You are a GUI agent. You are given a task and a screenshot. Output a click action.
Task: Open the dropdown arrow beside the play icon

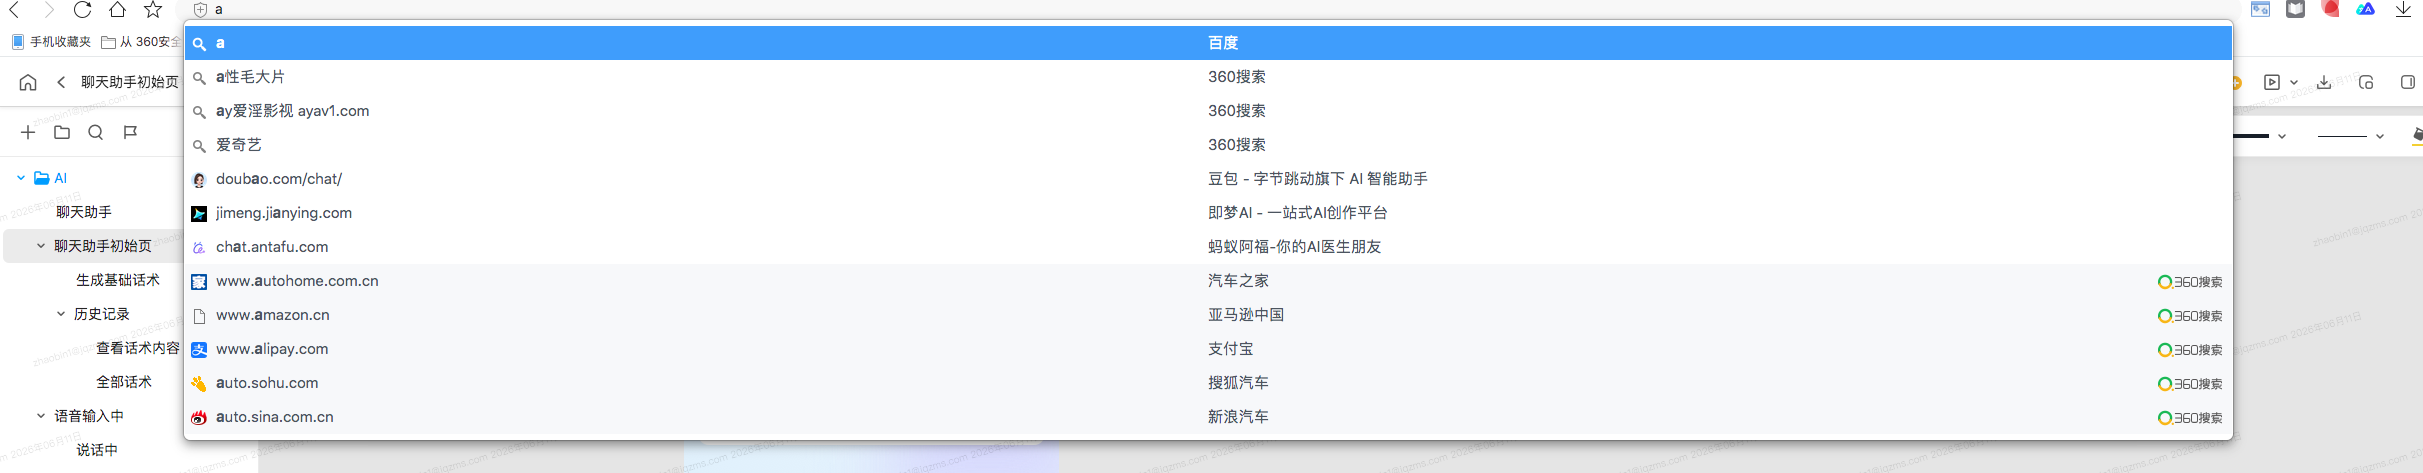2294,82
